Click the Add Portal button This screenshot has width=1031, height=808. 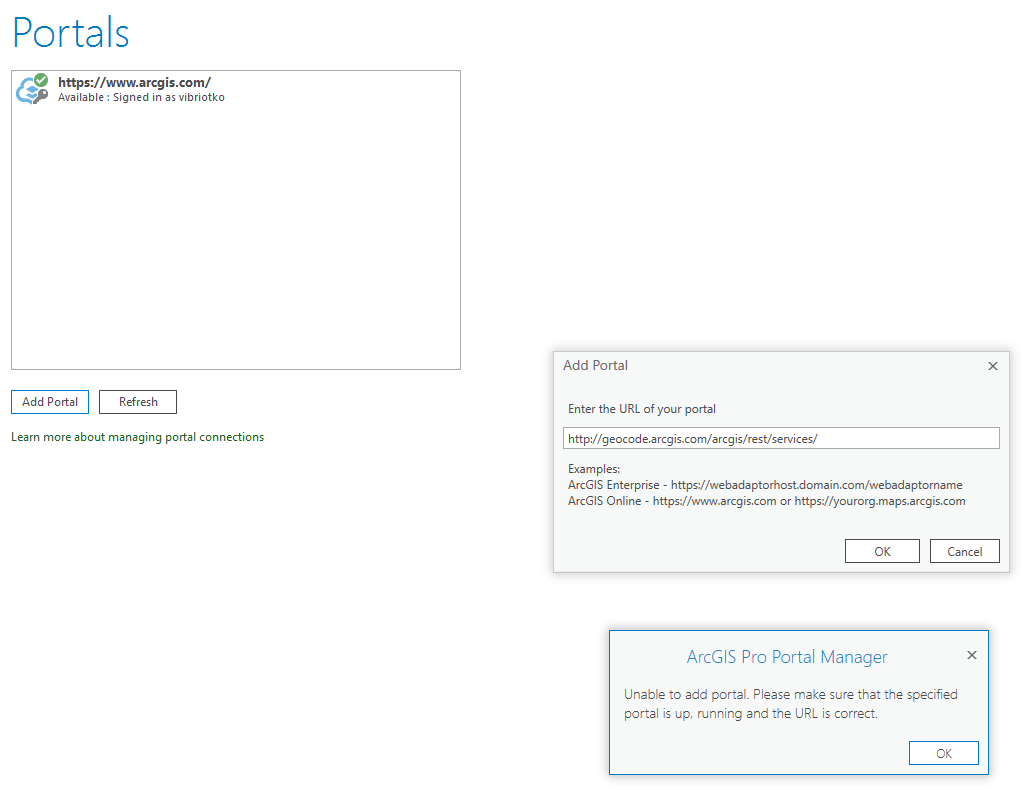pos(50,402)
